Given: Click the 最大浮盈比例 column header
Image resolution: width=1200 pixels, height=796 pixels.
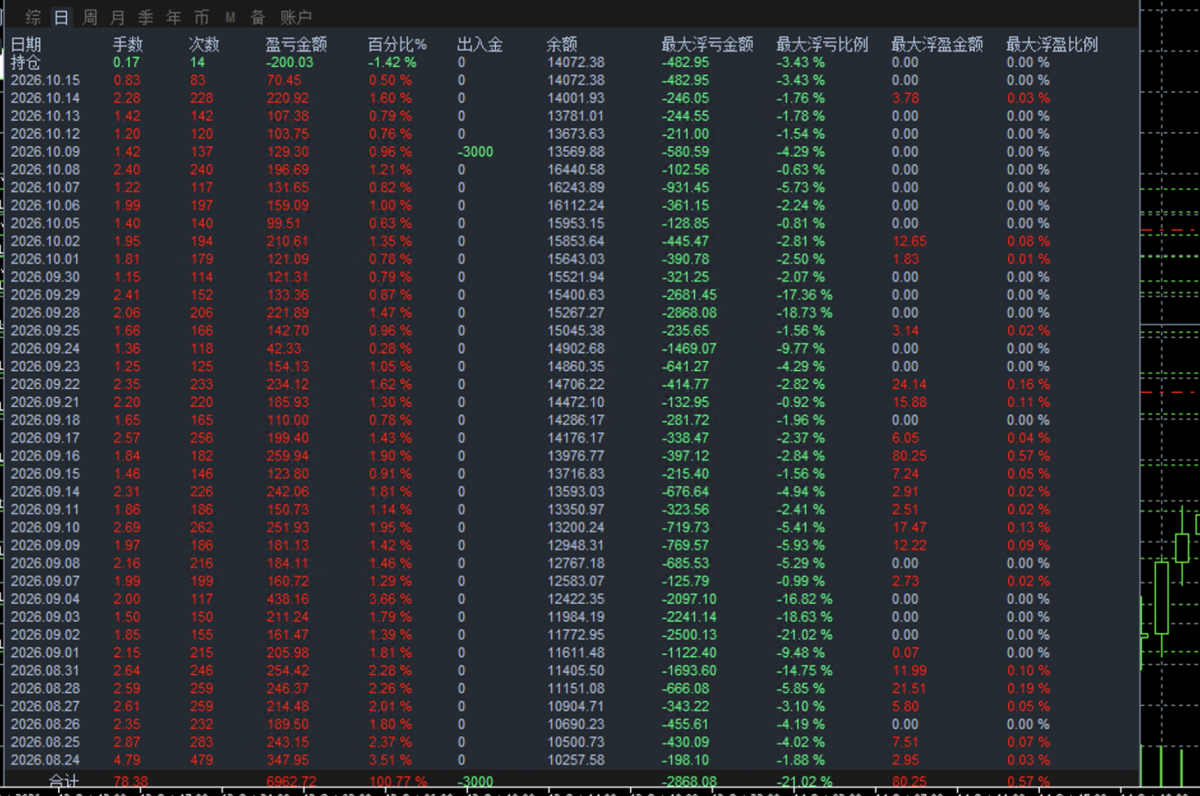Looking at the screenshot, I should coord(1052,44).
